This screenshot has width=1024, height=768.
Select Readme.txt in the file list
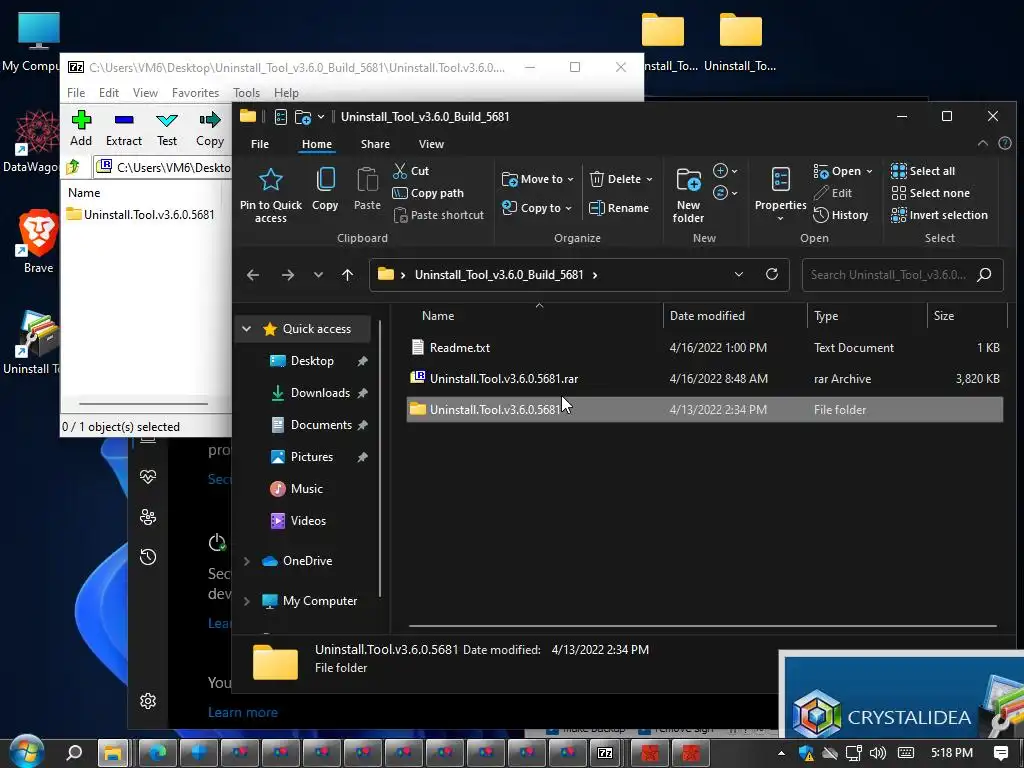click(x=705, y=347)
